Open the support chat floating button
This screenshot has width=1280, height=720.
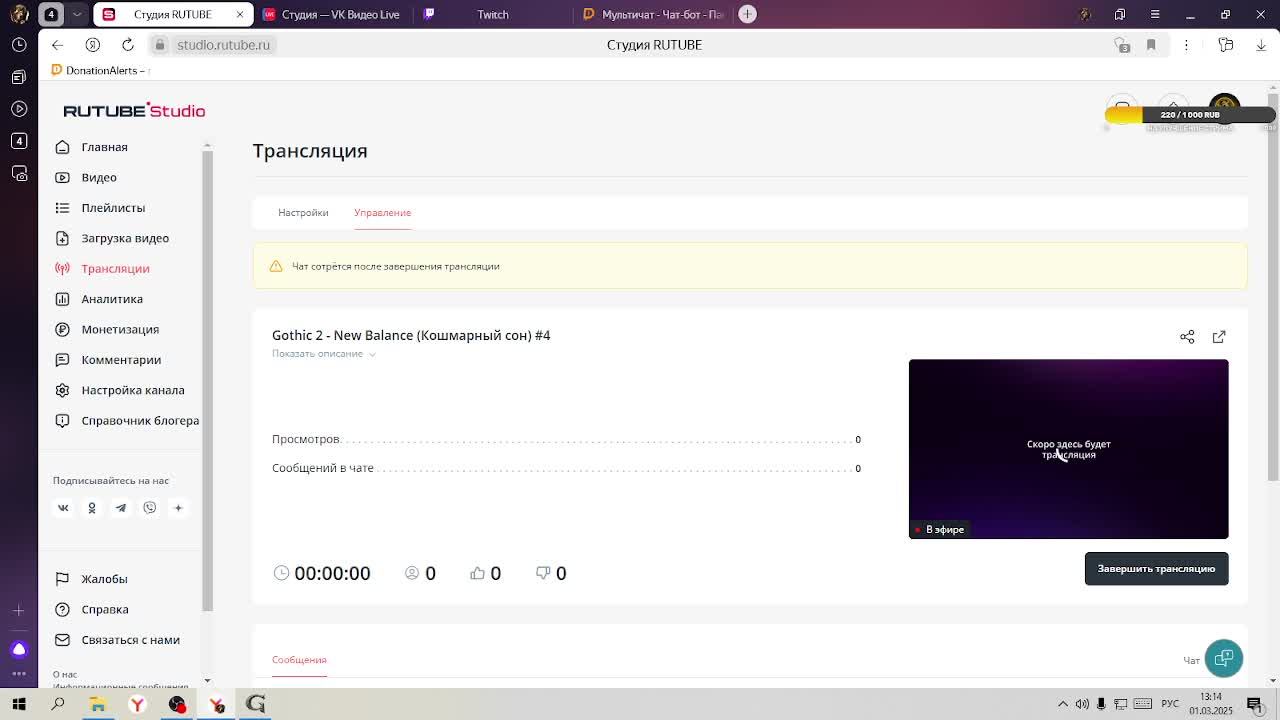1224,658
